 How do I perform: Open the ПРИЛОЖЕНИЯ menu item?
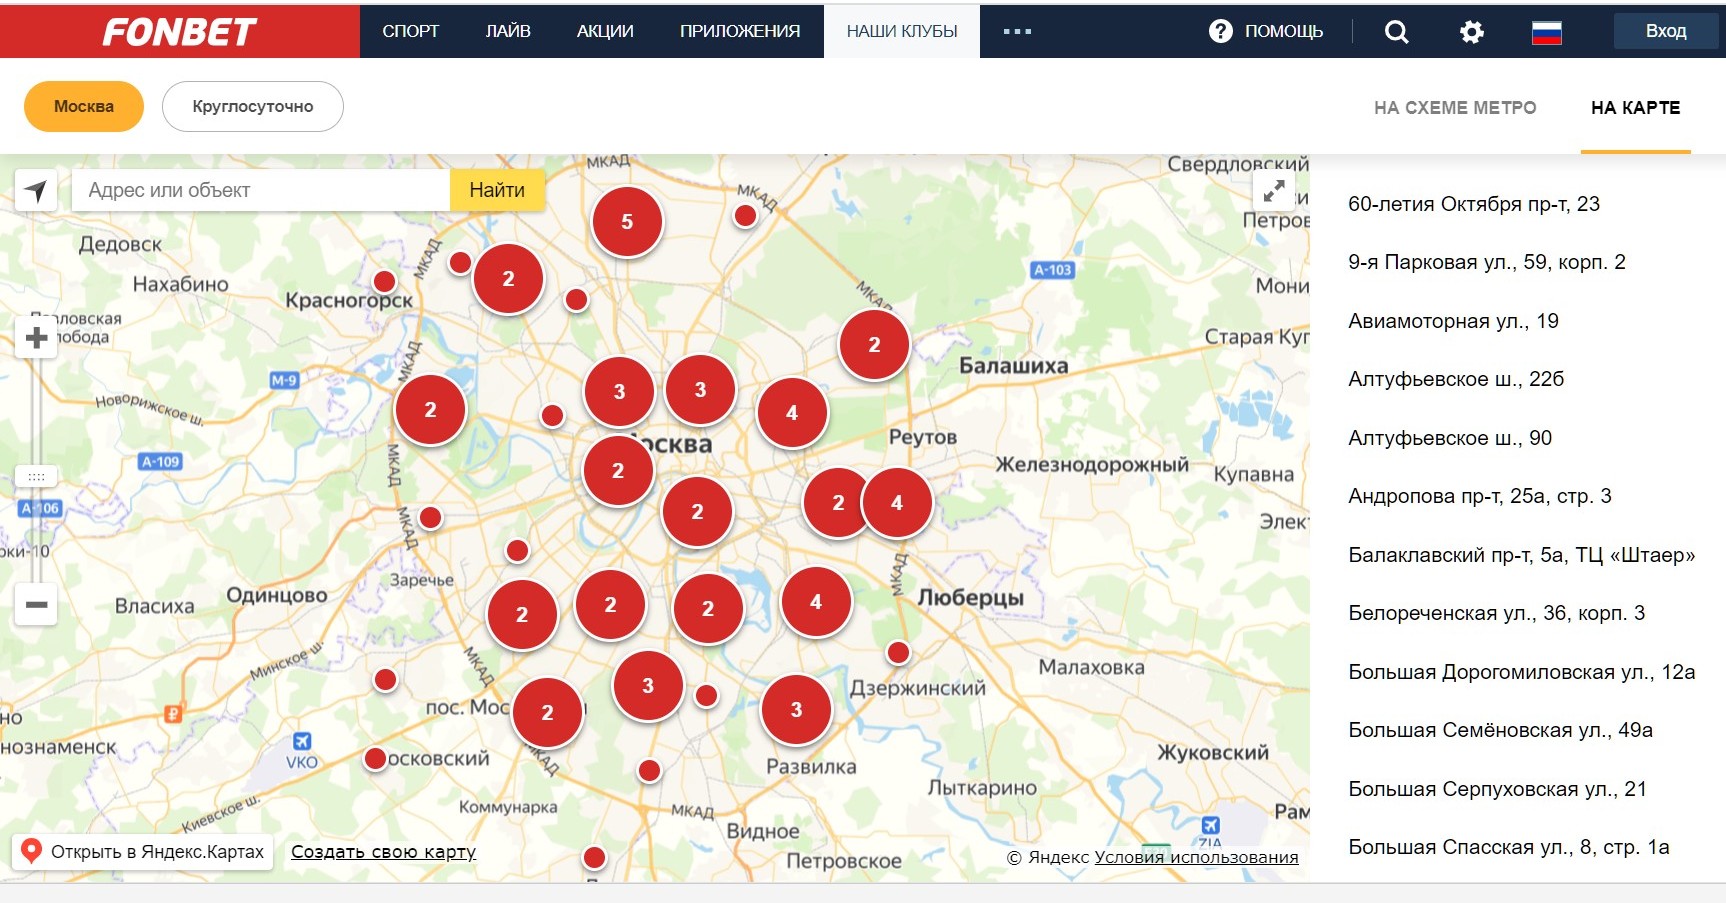740,31
